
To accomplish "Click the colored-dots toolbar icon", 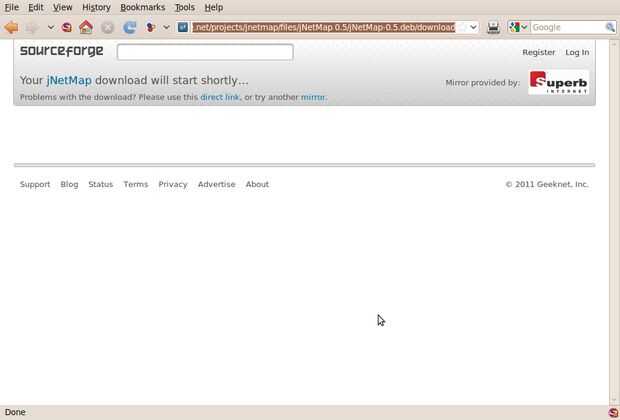I will click(150, 27).
